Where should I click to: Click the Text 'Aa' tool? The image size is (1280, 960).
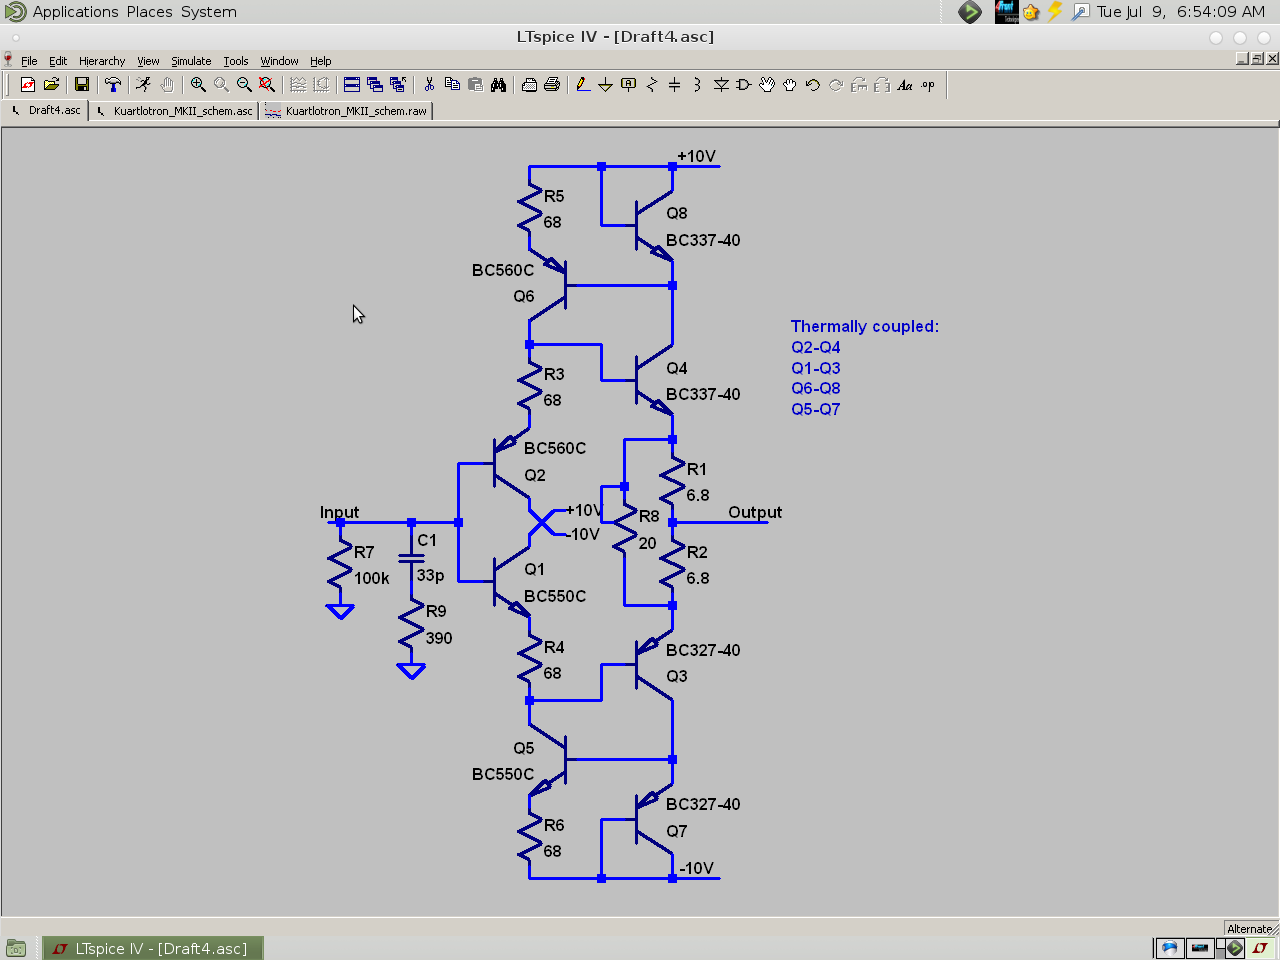905,85
